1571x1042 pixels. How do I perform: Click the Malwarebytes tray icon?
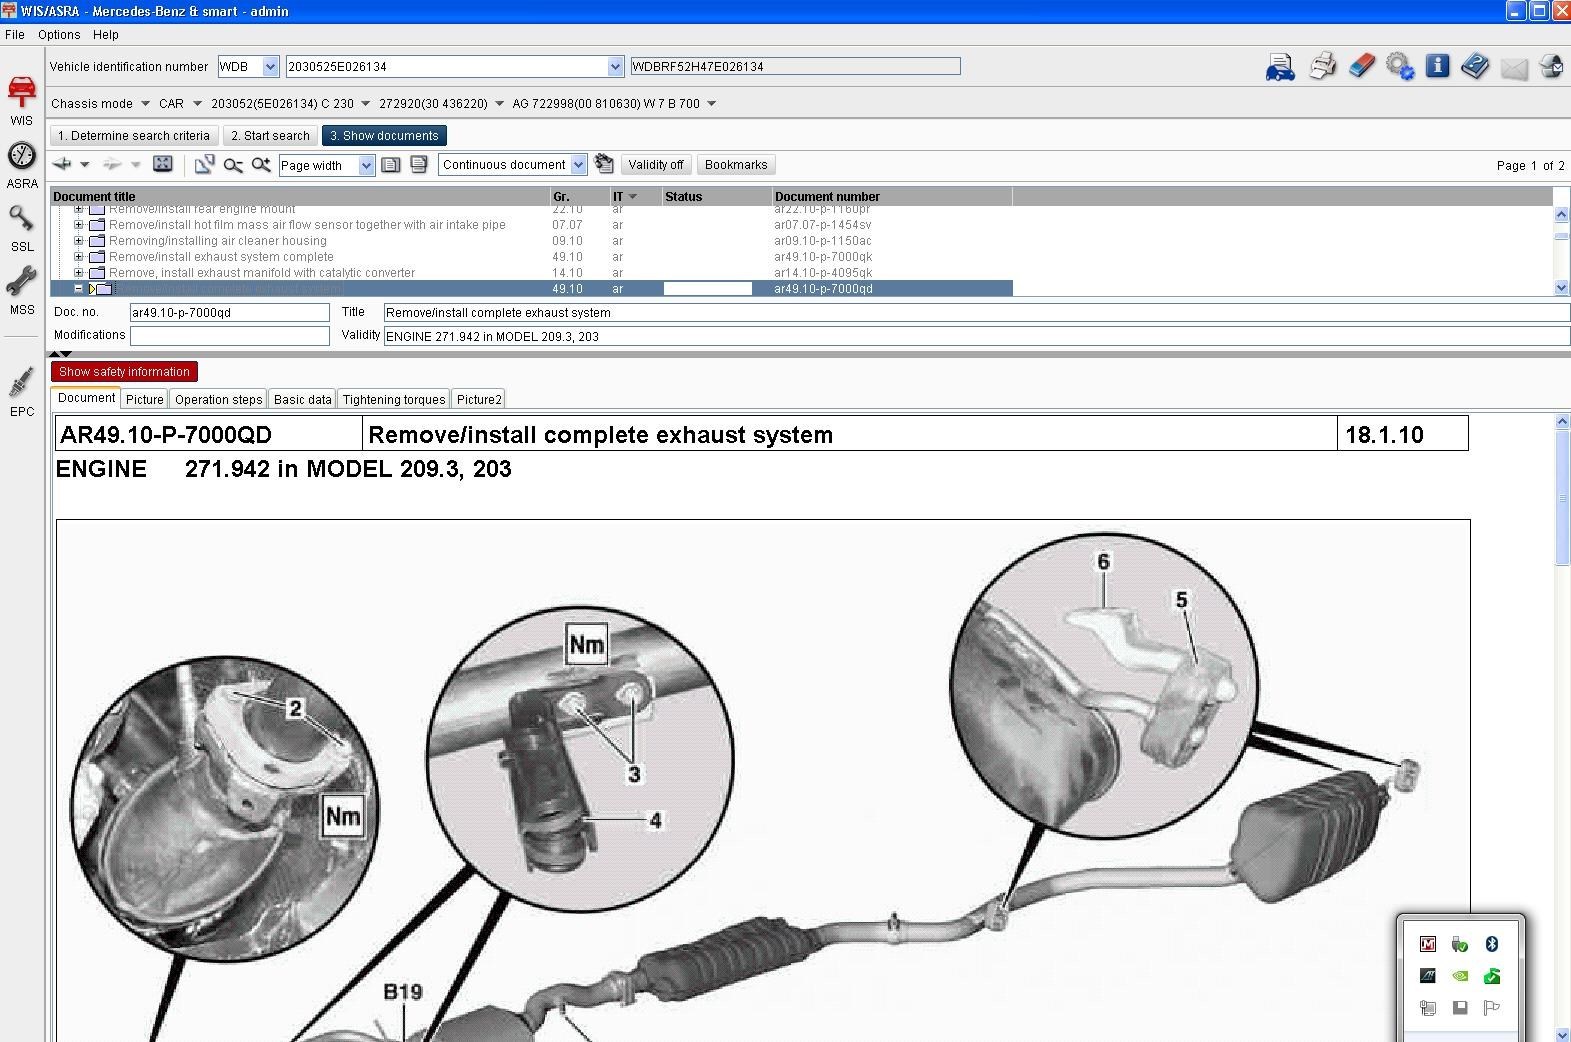coord(1427,944)
